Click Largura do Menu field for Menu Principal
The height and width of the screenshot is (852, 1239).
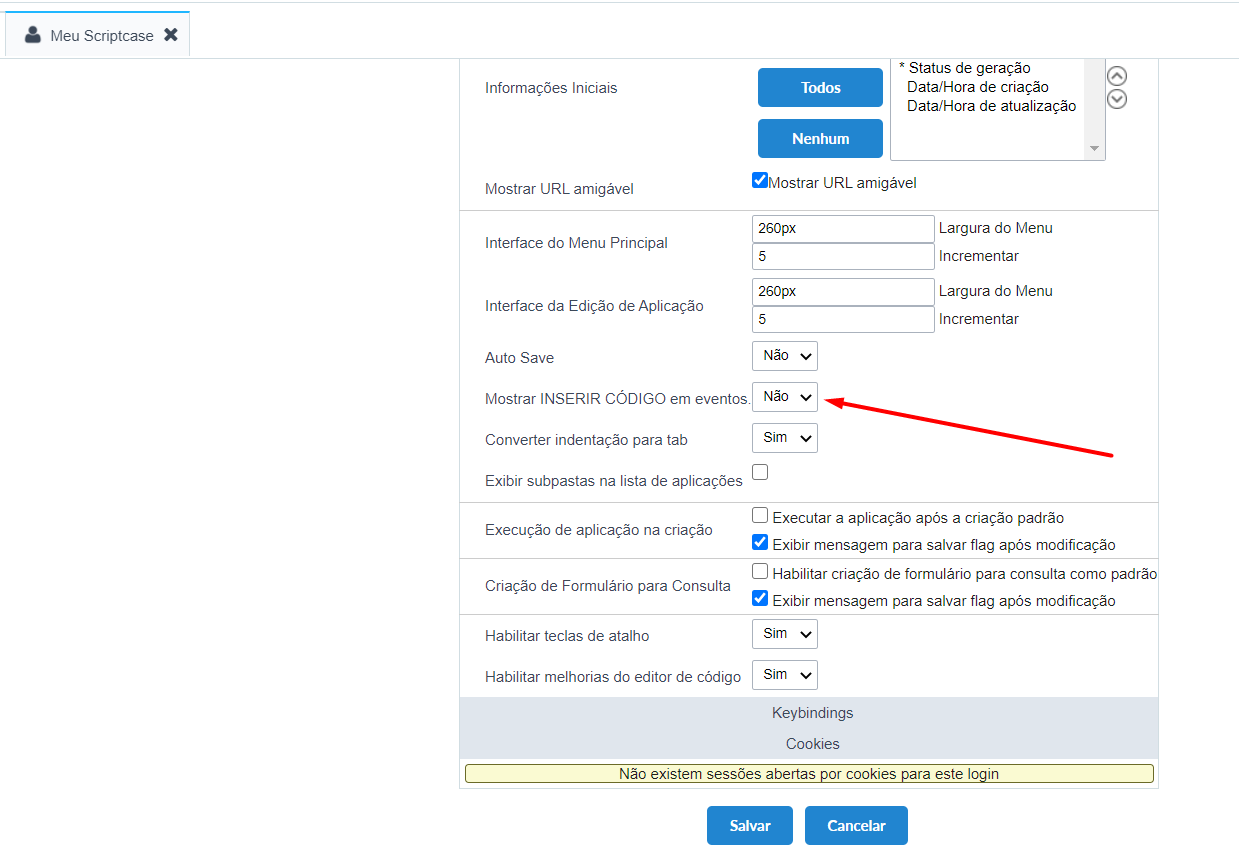[x=843, y=228]
